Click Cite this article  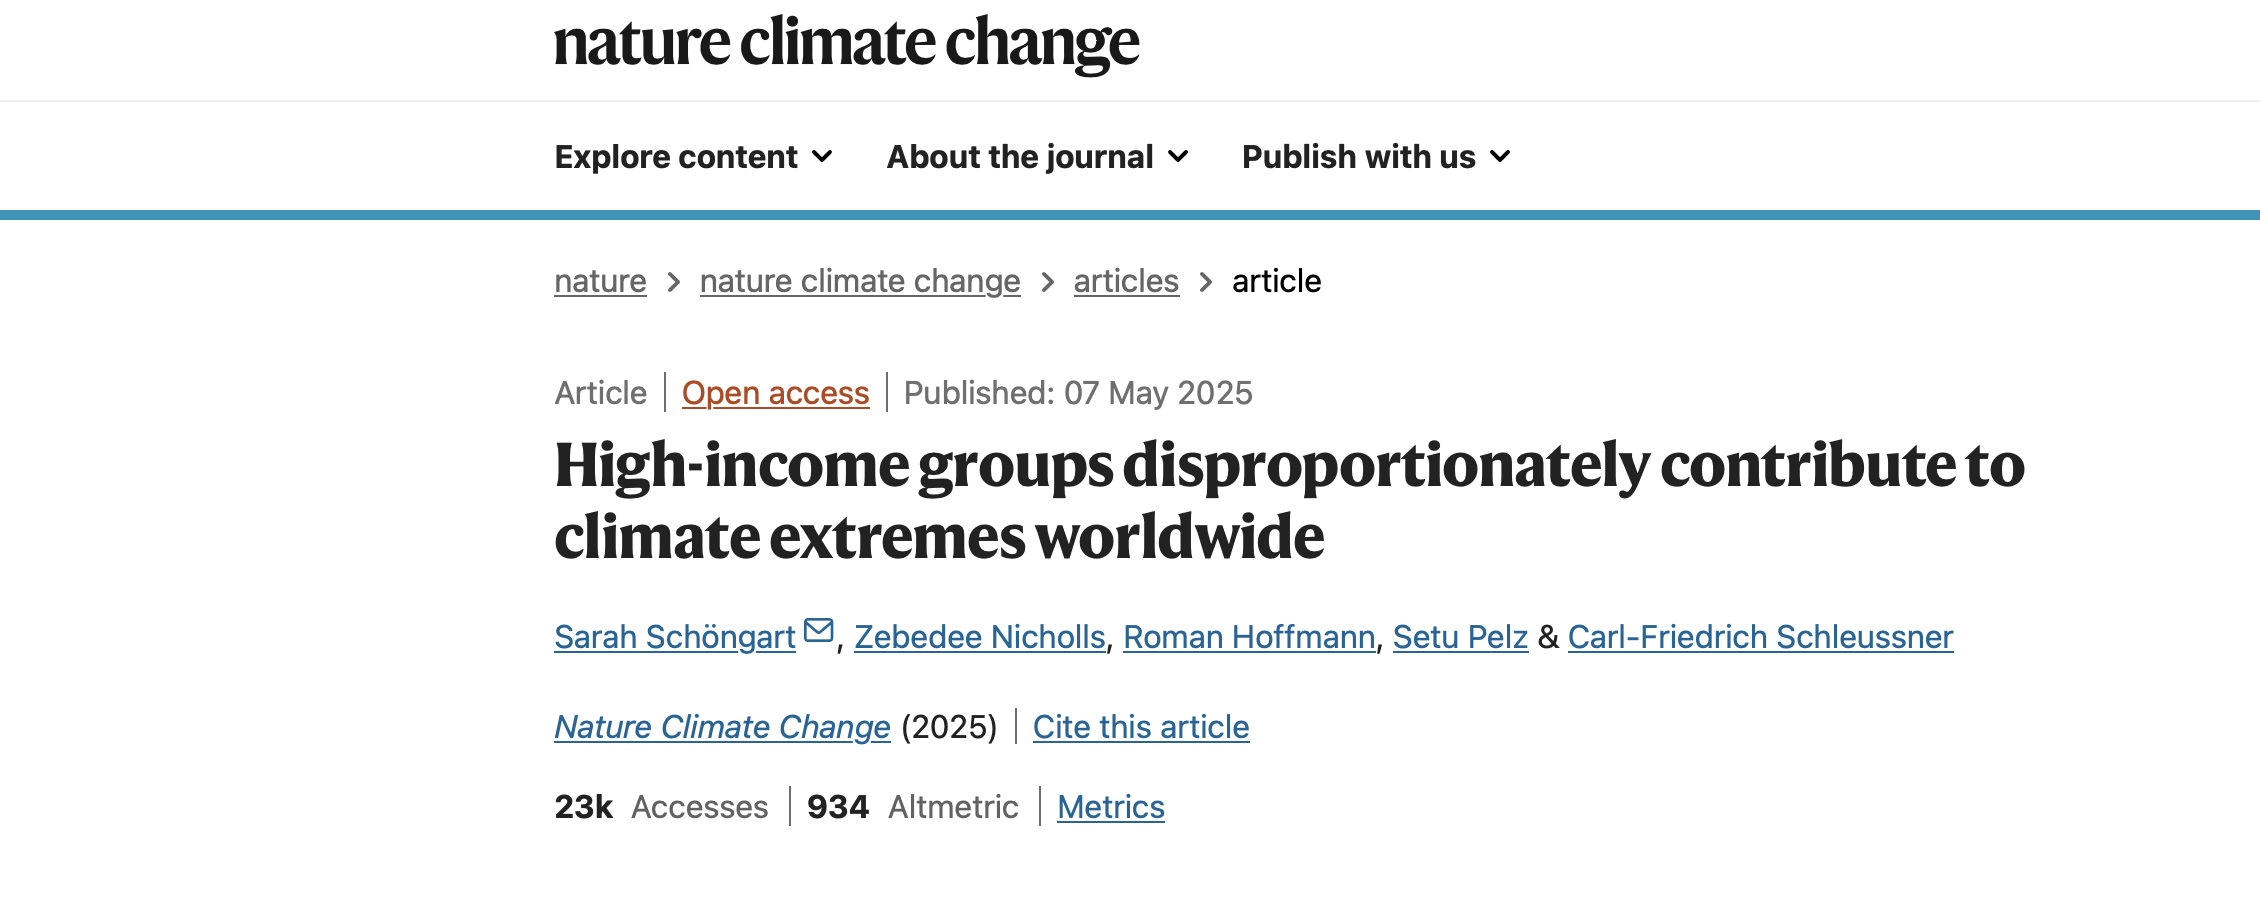click(x=1141, y=727)
